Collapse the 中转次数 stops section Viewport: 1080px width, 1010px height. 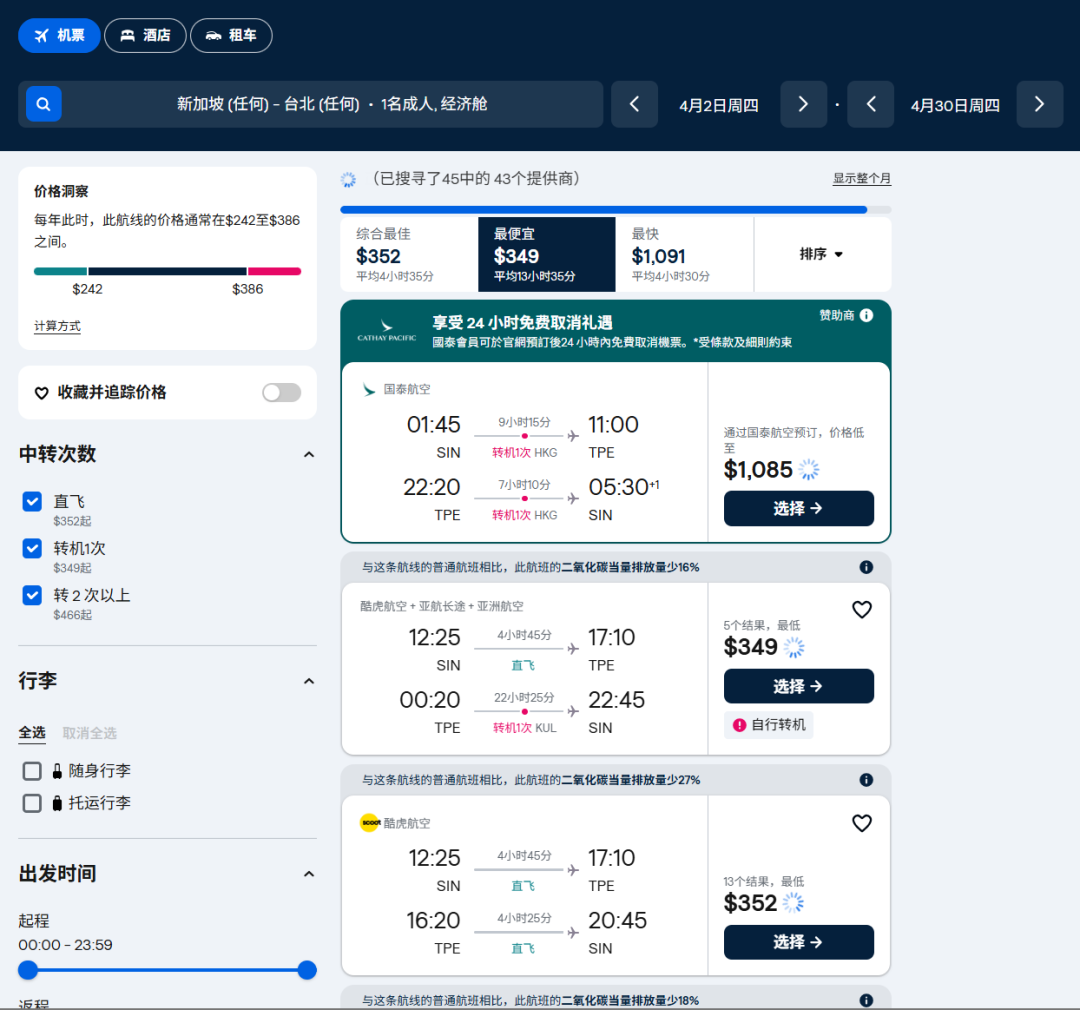pos(309,454)
